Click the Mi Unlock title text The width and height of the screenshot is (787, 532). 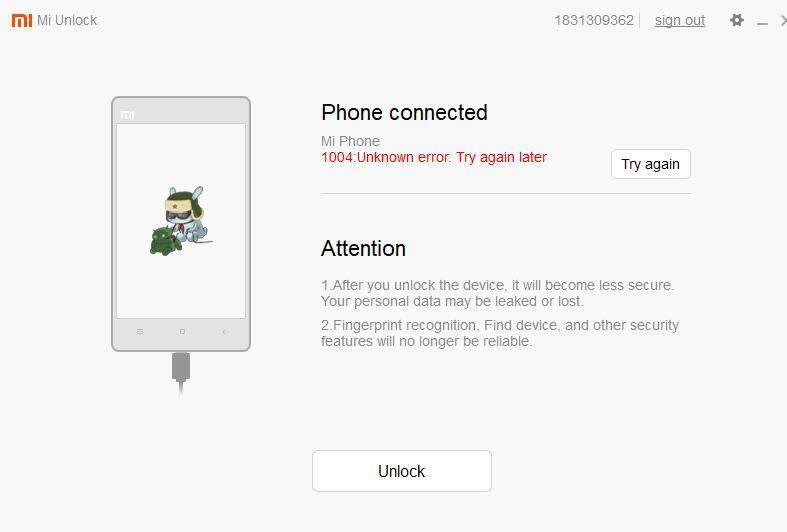point(67,20)
